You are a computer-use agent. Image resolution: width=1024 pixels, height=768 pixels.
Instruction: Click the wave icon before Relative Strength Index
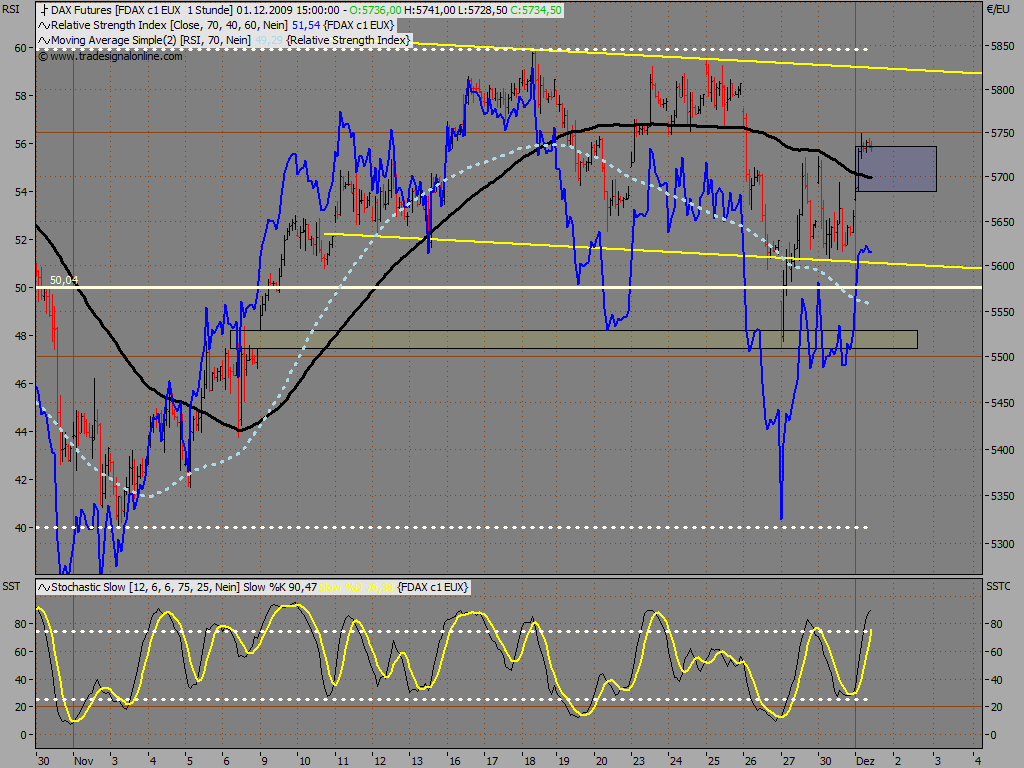(x=44, y=25)
